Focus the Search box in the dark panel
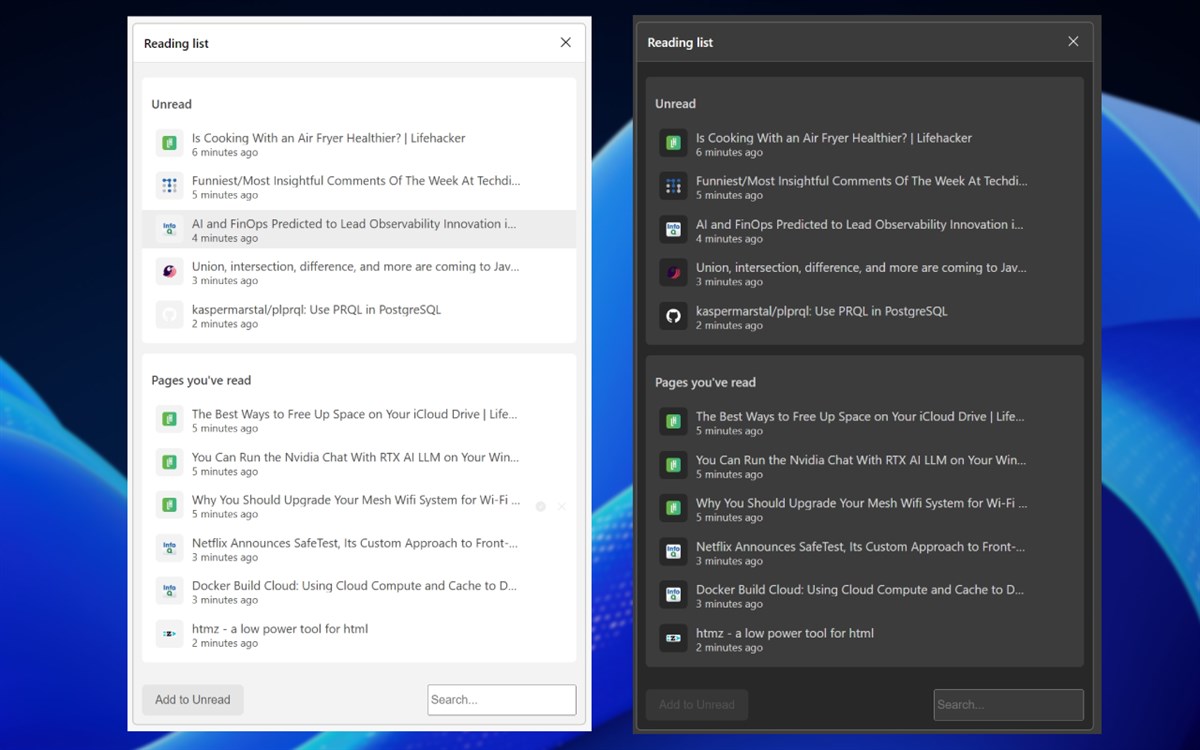Image resolution: width=1200 pixels, height=750 pixels. [x=1008, y=705]
